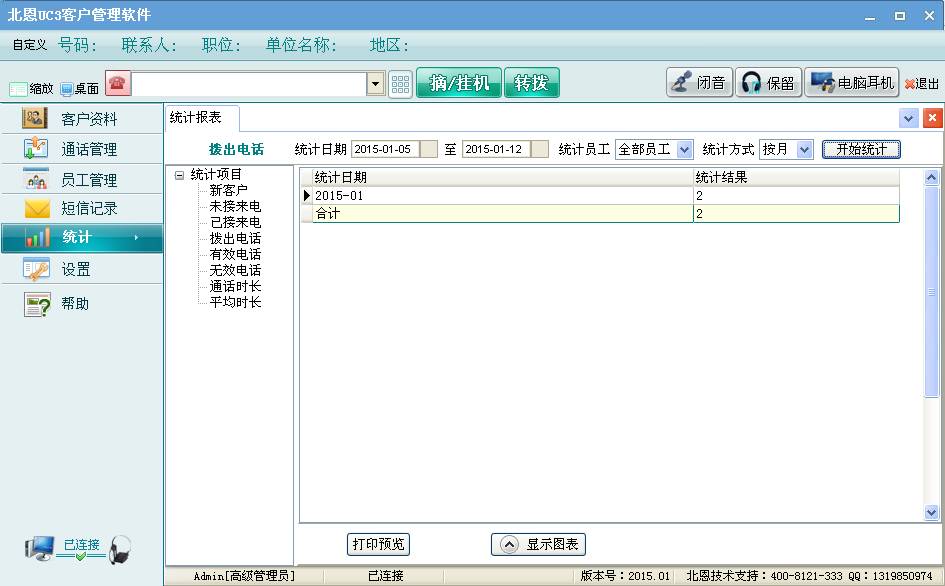The image size is (945, 586).
Task: Select 未接来电 in the statistics tree
Action: 235,206
